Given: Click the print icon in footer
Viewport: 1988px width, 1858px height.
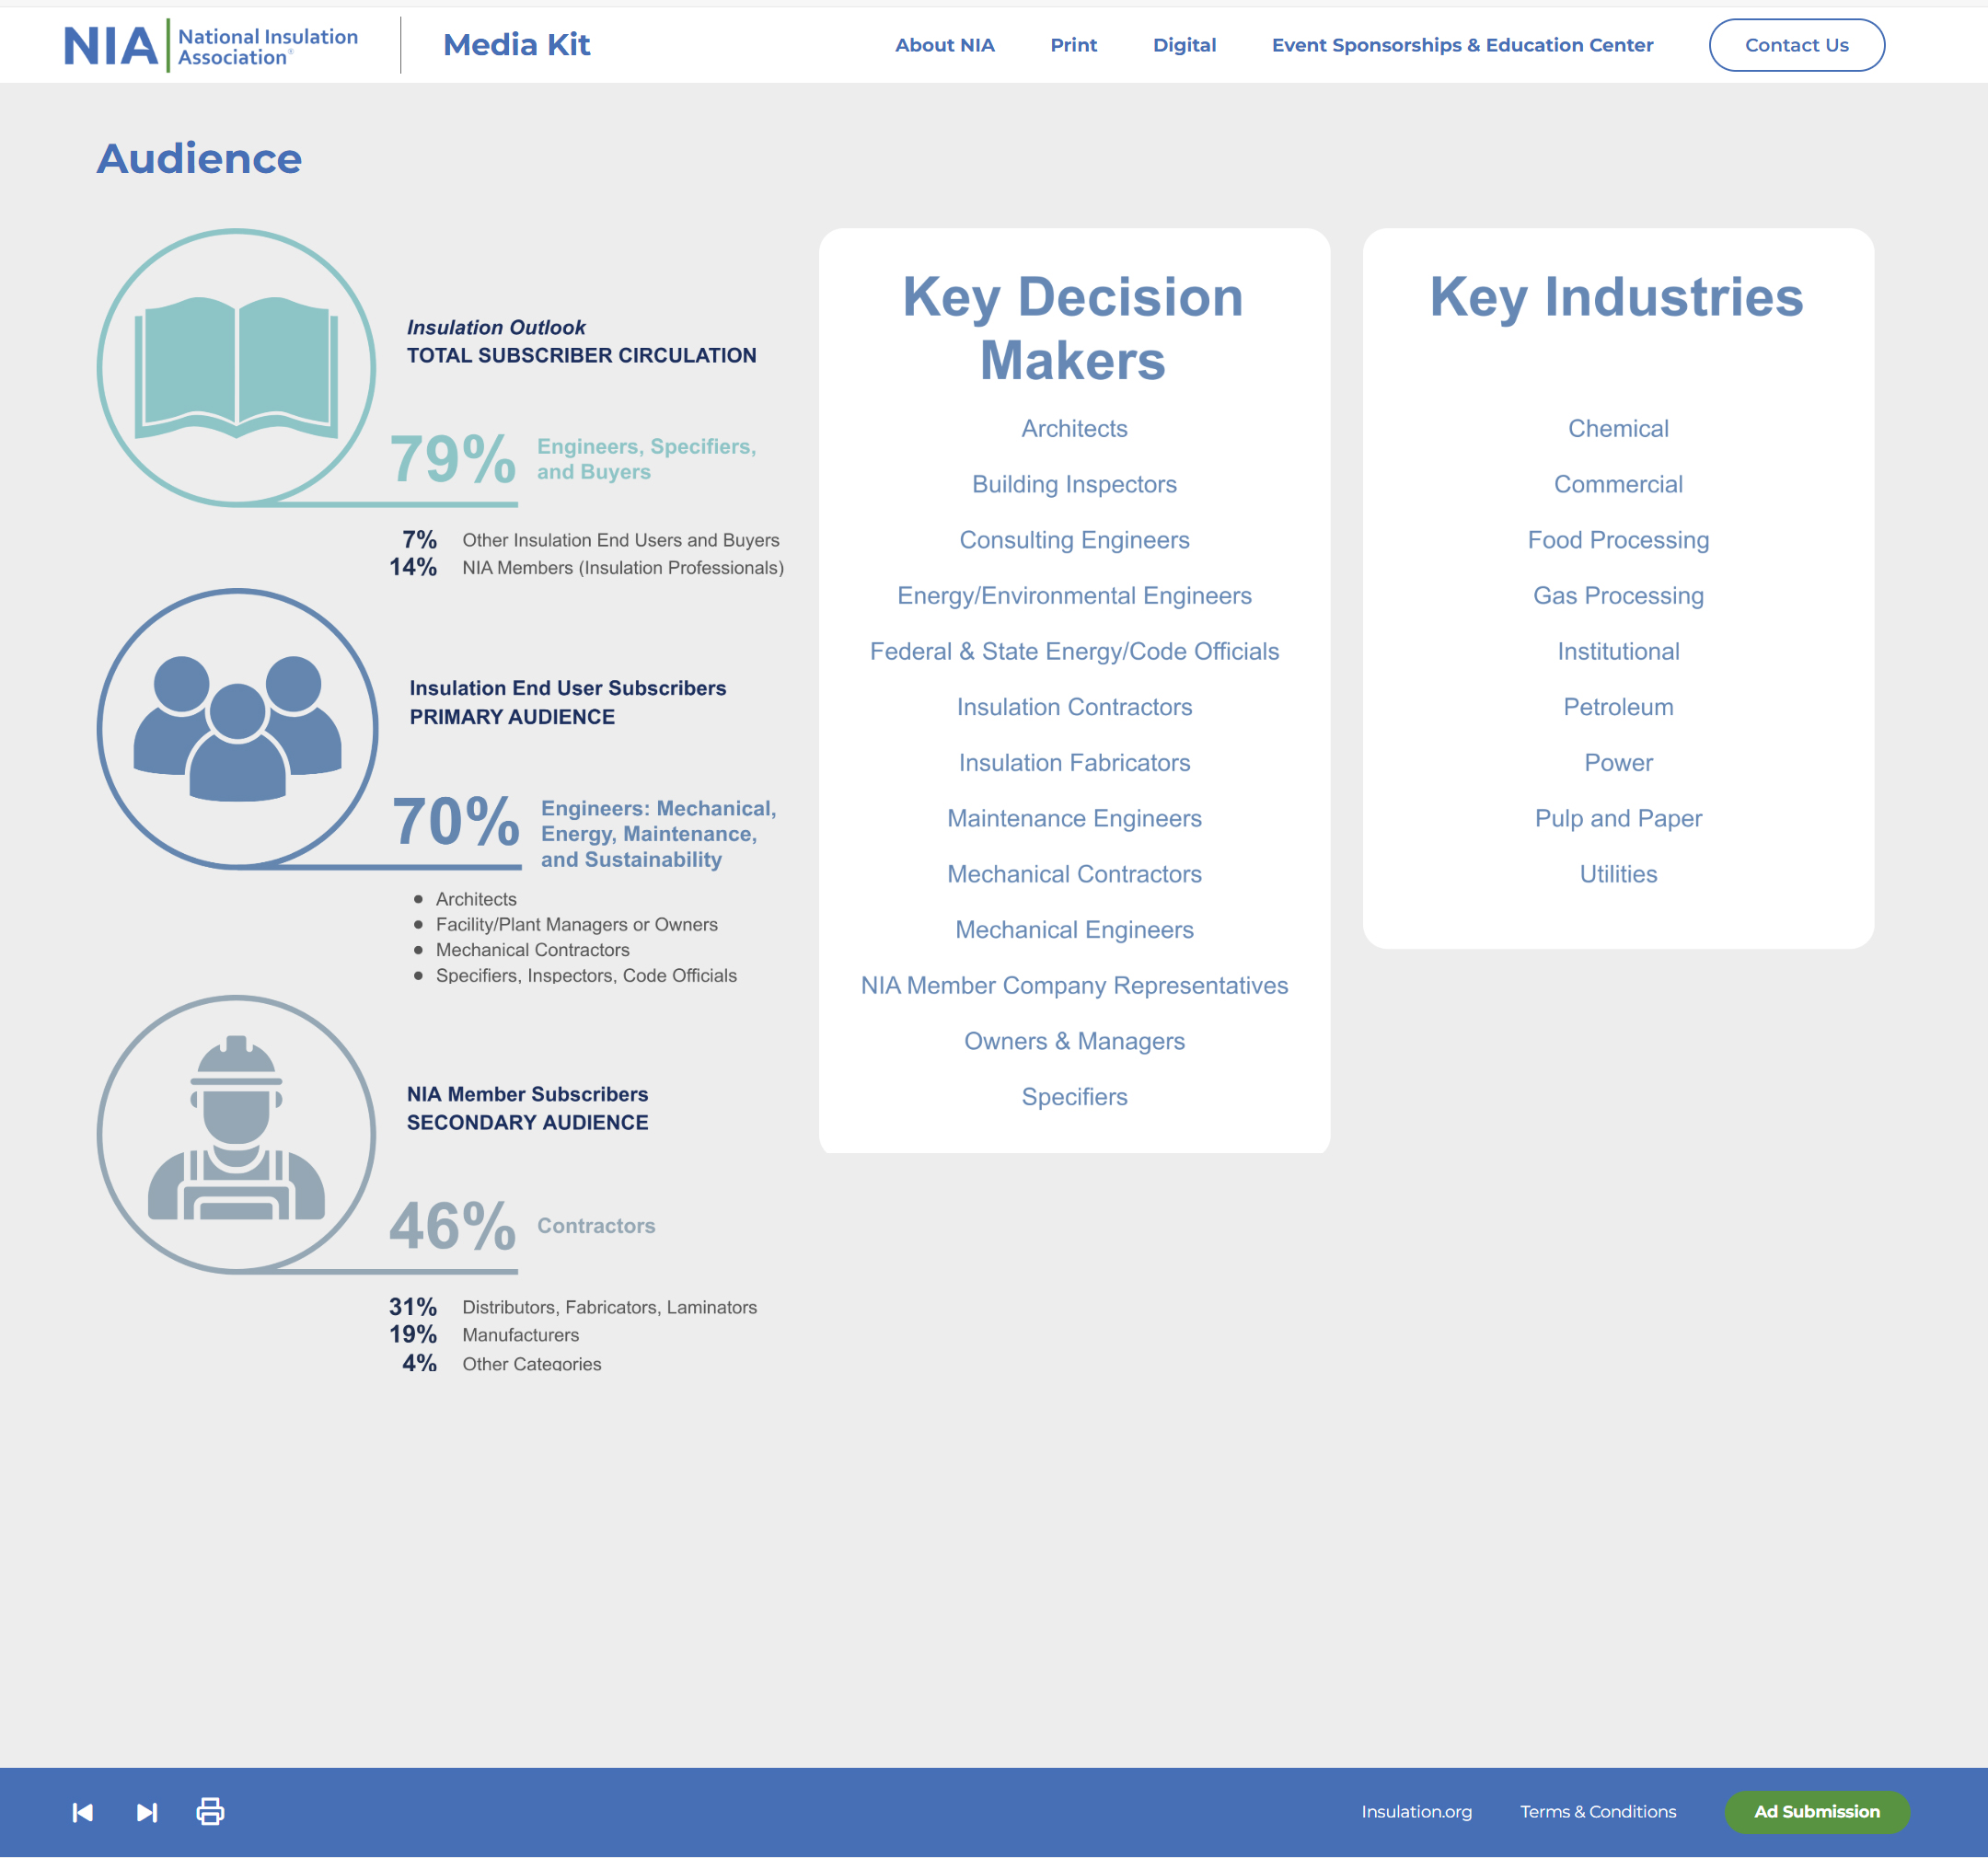Looking at the screenshot, I should click(x=210, y=1811).
